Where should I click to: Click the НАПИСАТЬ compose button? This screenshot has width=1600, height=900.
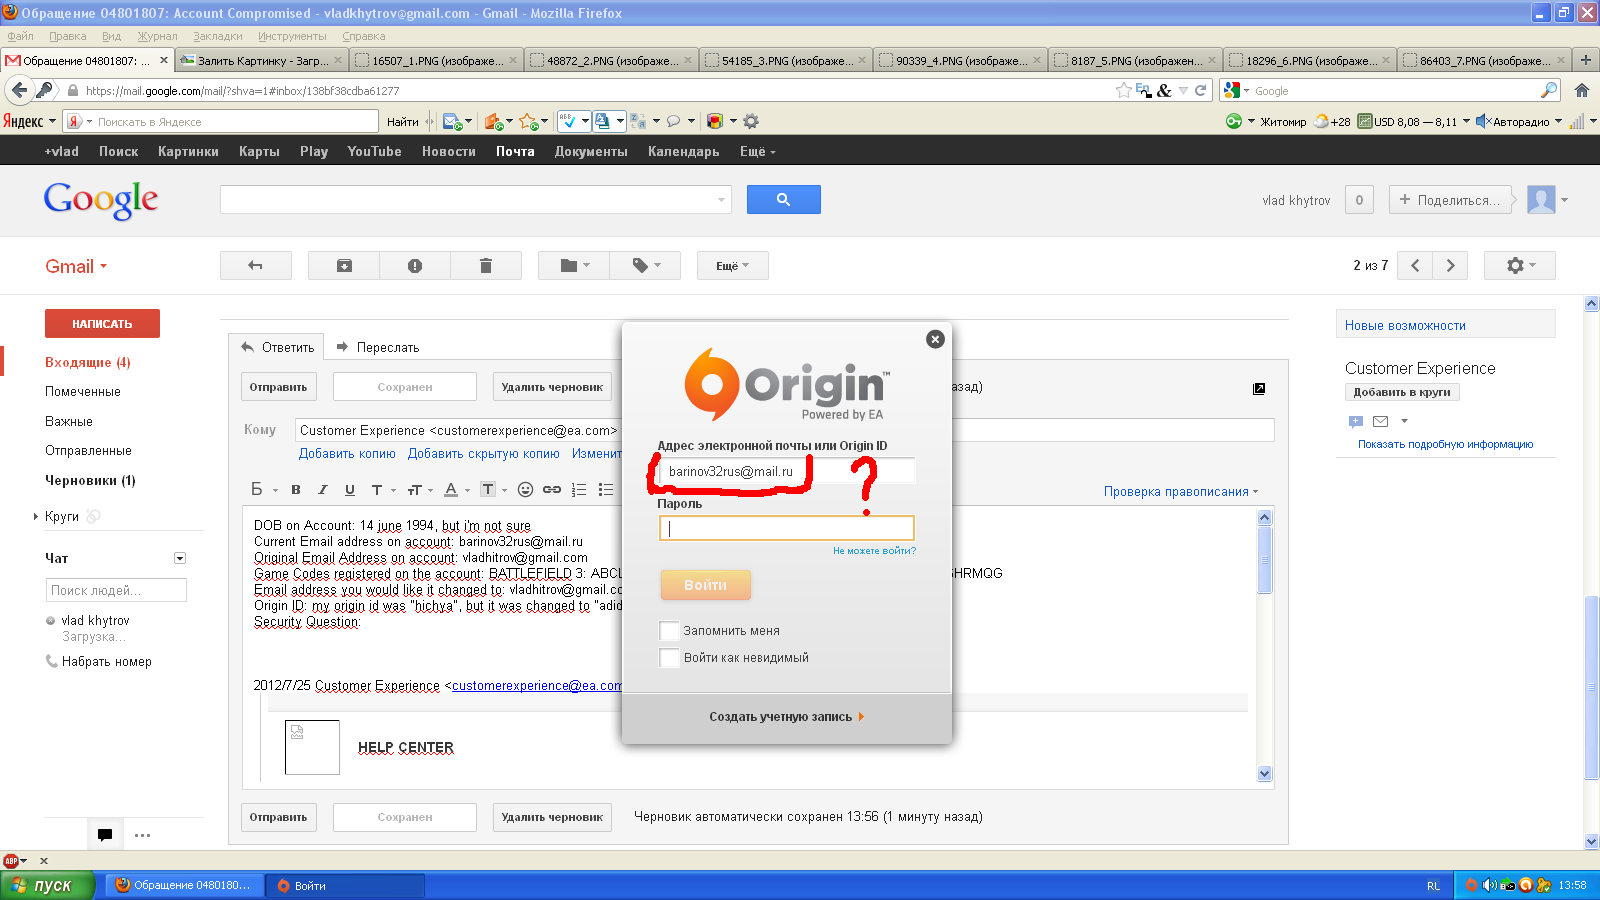pyautogui.click(x=102, y=324)
